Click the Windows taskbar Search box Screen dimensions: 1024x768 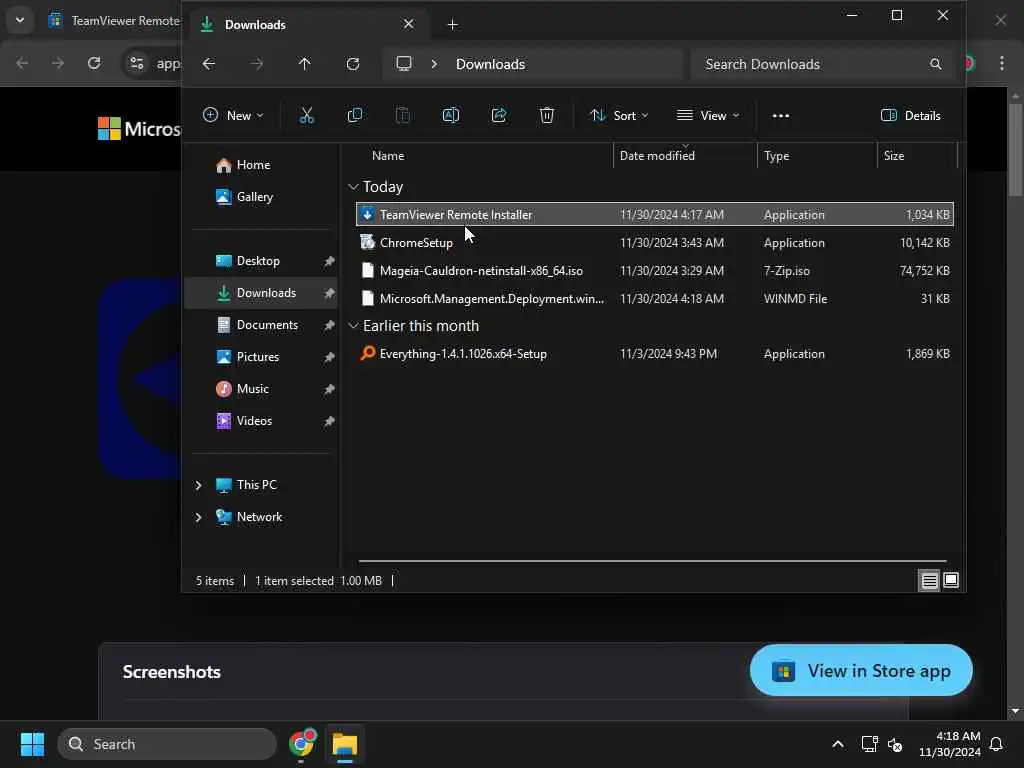[167, 744]
